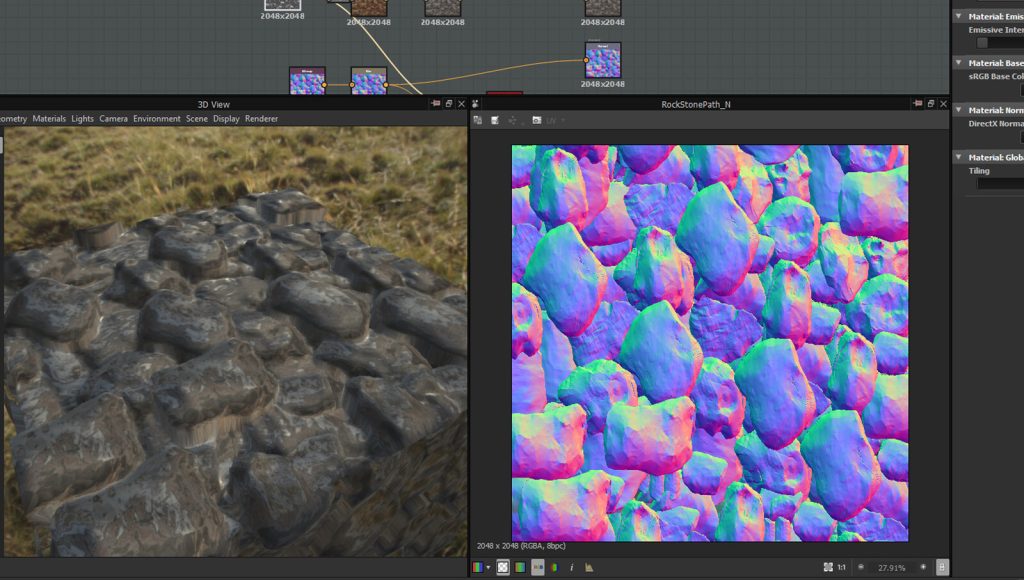Viewport: 1024px width, 580px height.
Task: Show image information with the i icon
Action: (x=571, y=567)
